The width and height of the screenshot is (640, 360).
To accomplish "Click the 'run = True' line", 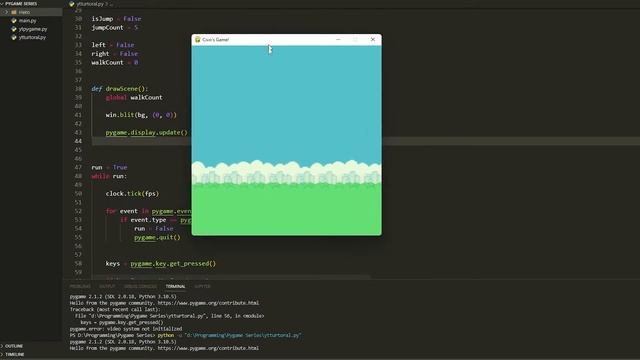I will click(109, 167).
